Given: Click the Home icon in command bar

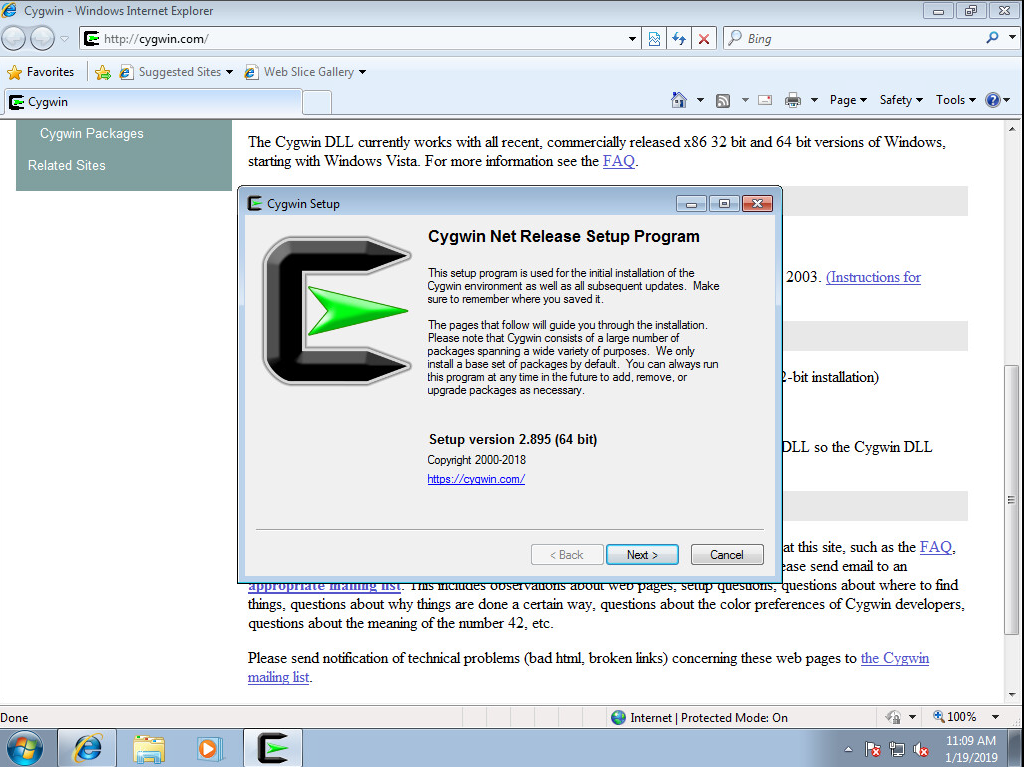Looking at the screenshot, I should coord(679,100).
